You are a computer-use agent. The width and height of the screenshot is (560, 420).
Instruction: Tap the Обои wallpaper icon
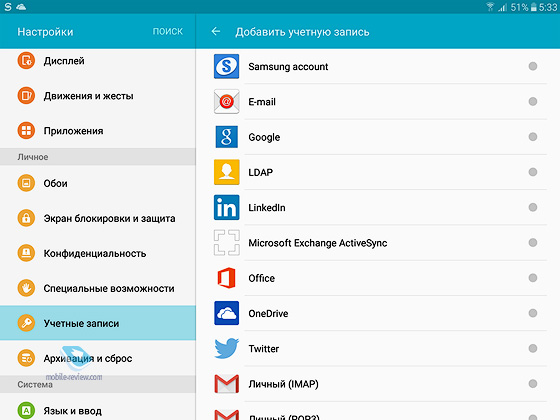[26, 183]
